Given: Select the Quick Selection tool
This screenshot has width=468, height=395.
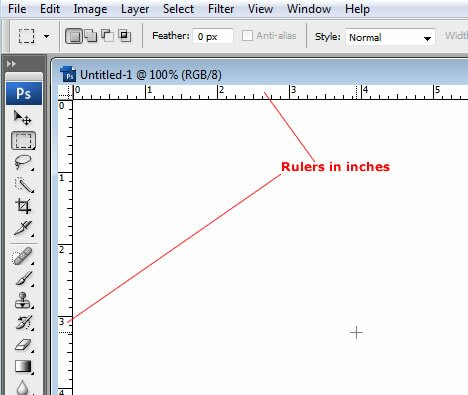Looking at the screenshot, I should [24, 185].
